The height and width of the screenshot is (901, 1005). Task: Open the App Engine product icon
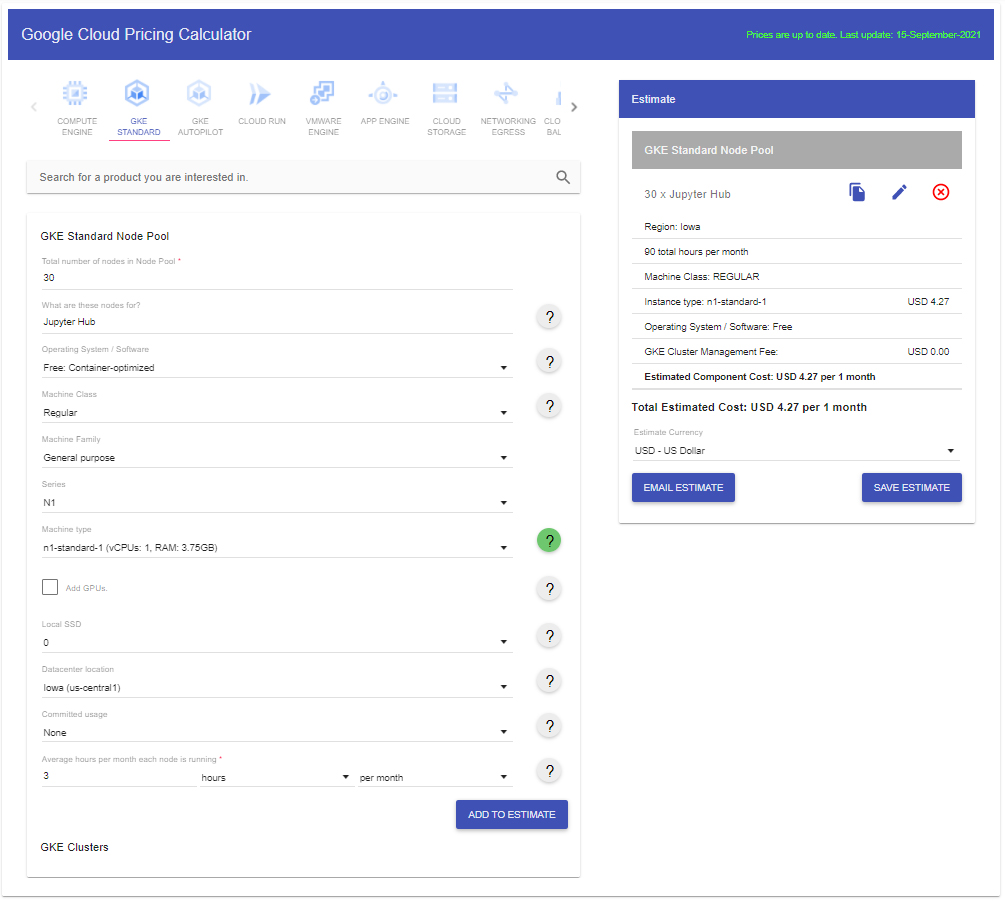click(x=384, y=94)
